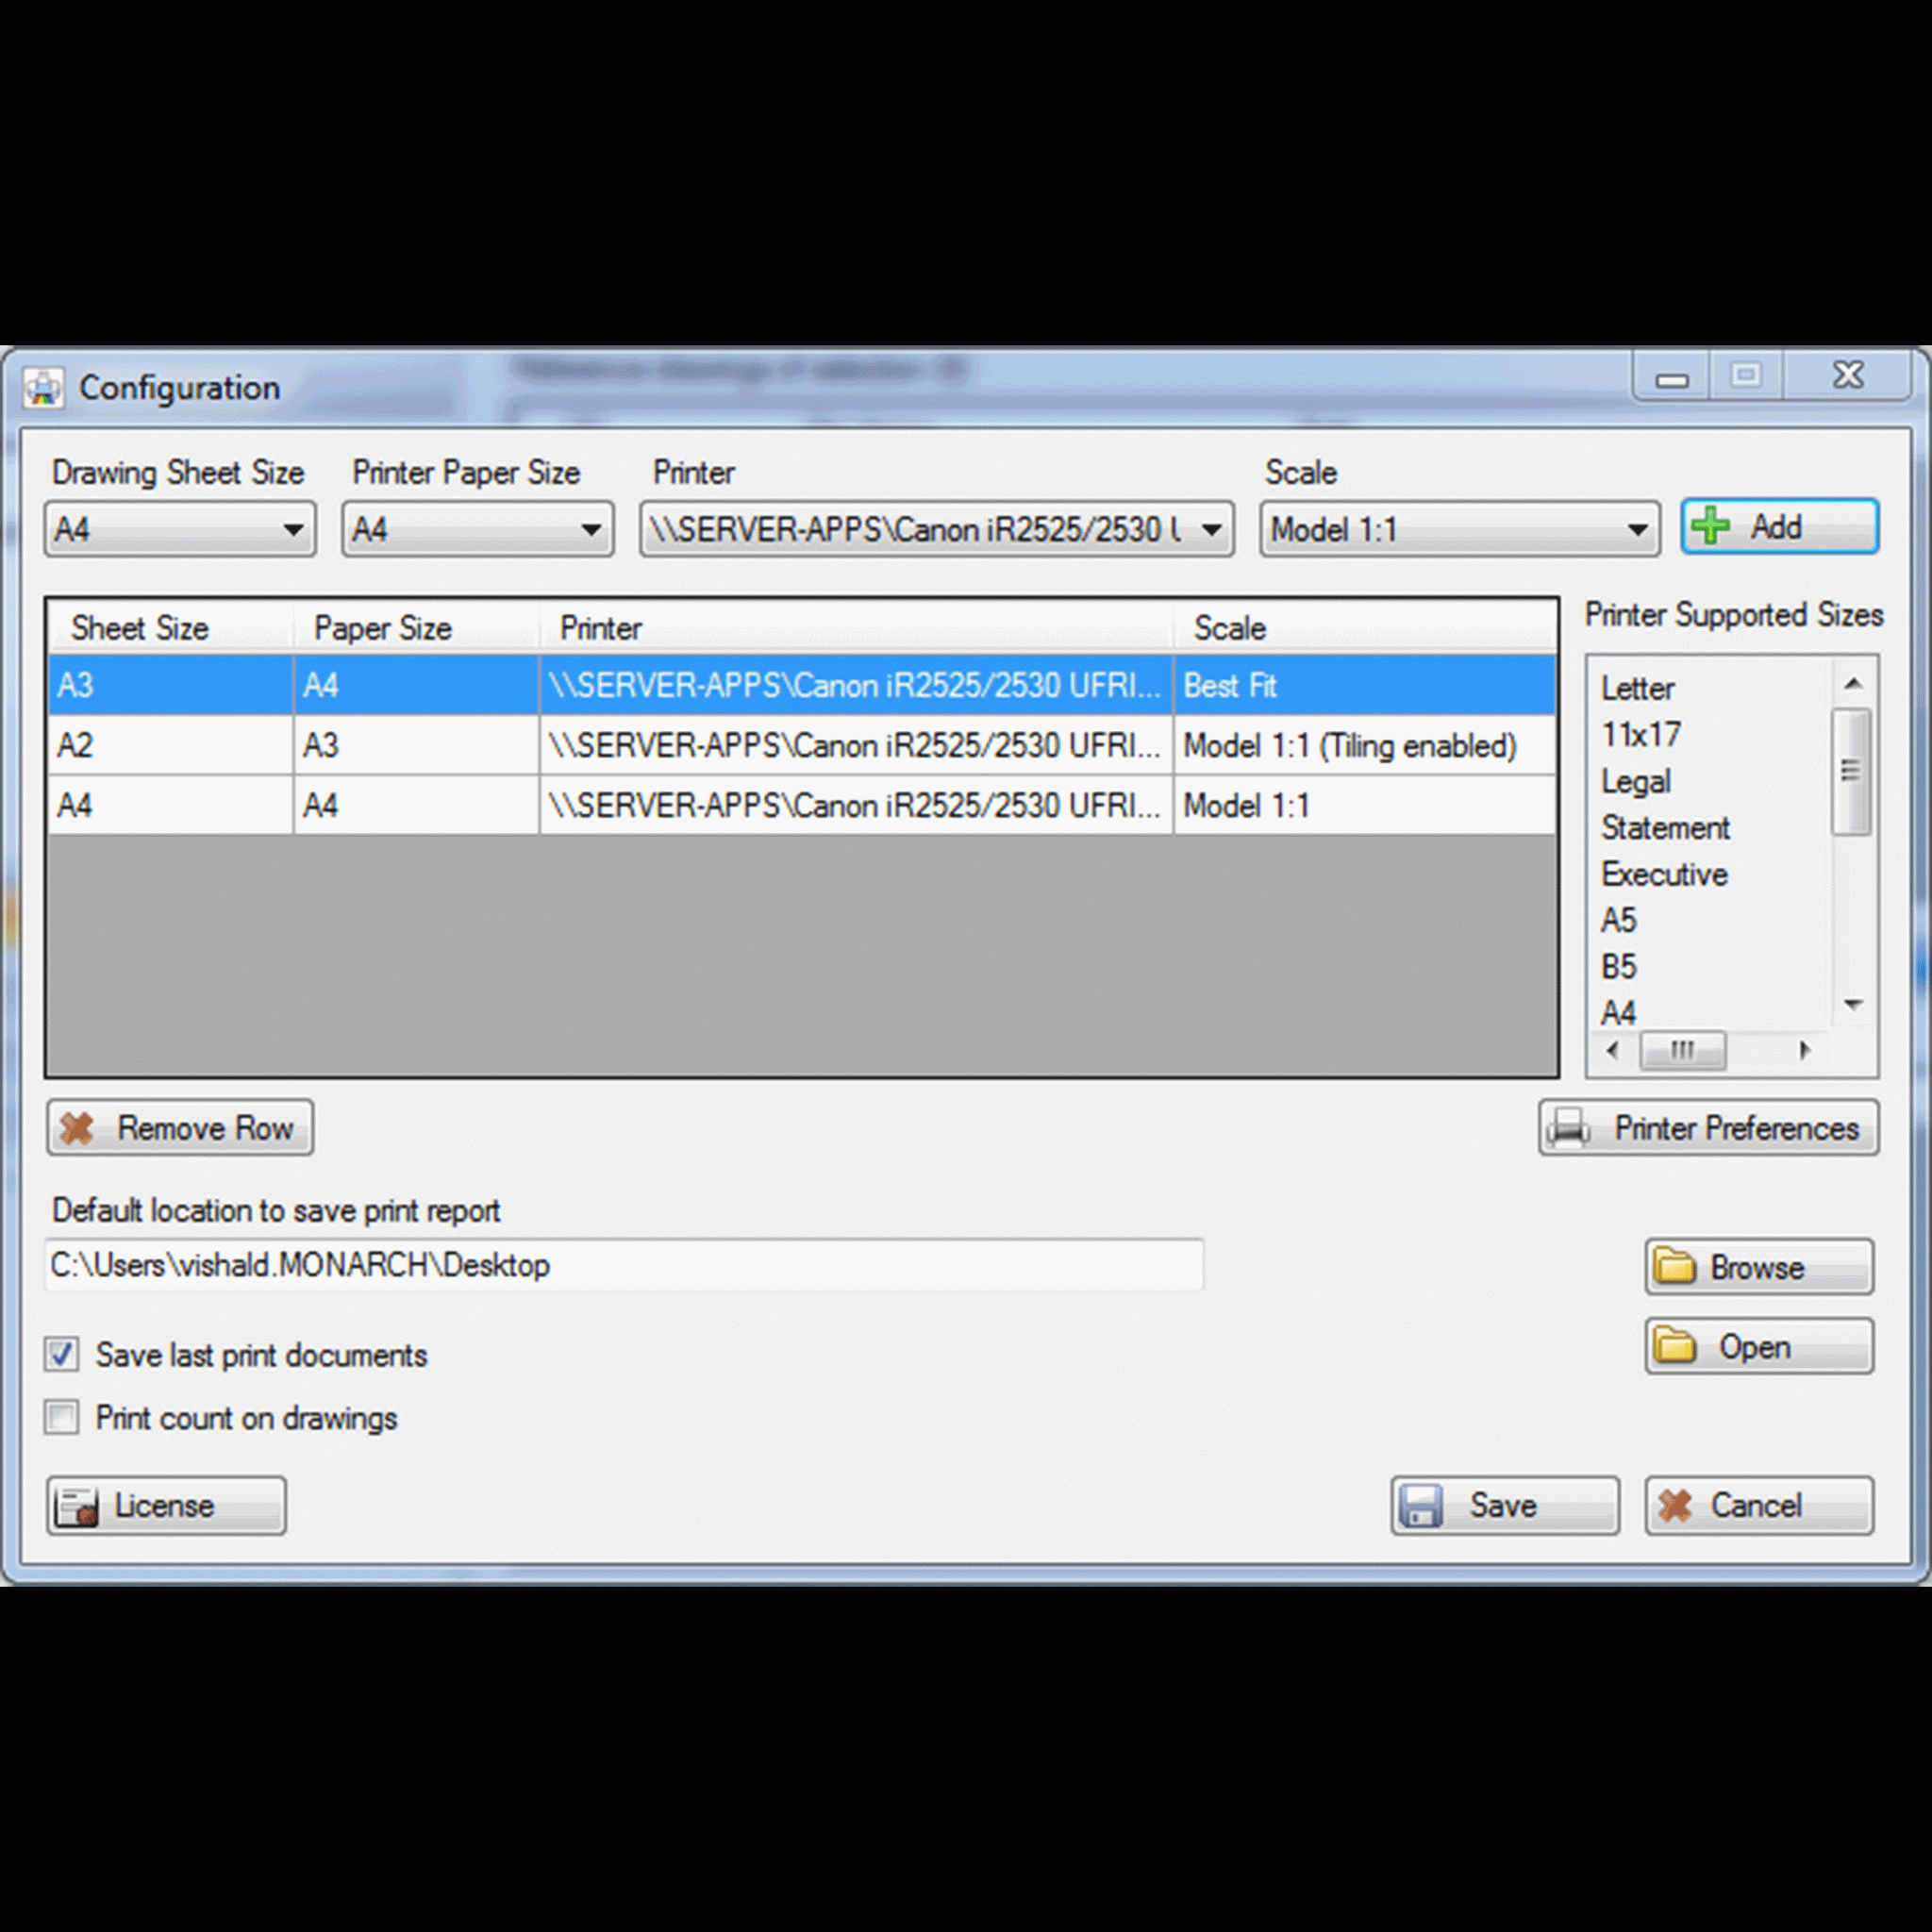Click the default save location path field
The height and width of the screenshot is (1932, 1932).
(x=624, y=1265)
